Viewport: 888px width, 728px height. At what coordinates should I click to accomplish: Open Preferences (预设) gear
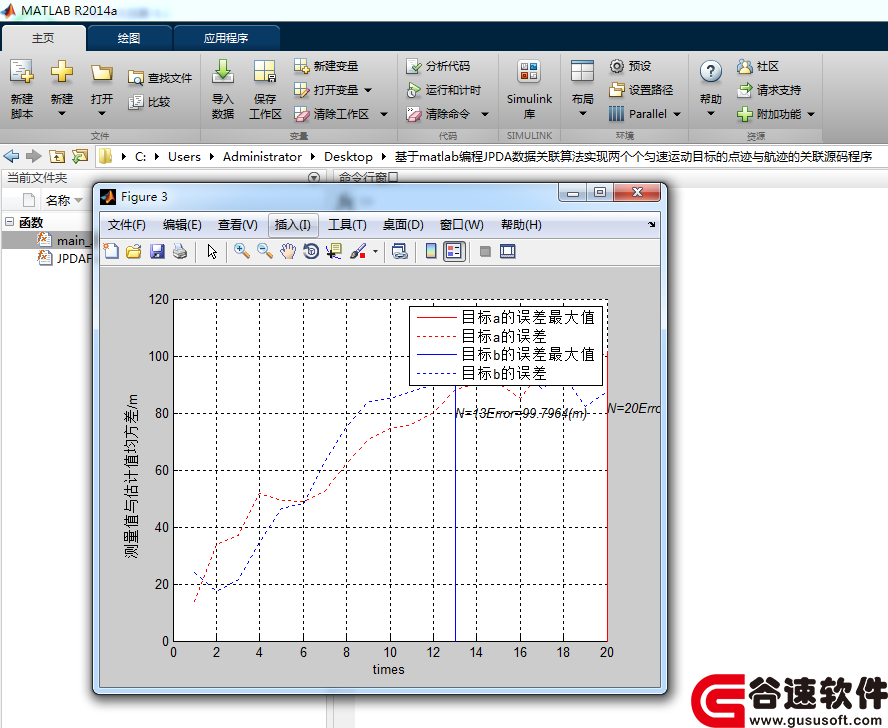click(x=630, y=66)
